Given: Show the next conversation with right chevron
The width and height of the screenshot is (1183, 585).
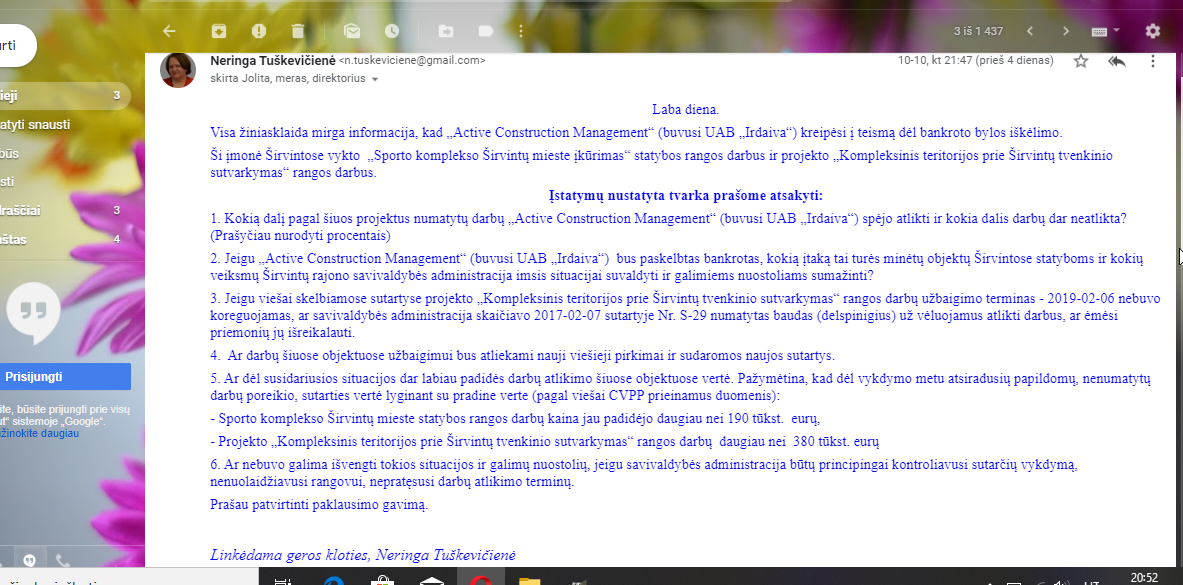Looking at the screenshot, I should (1066, 31).
